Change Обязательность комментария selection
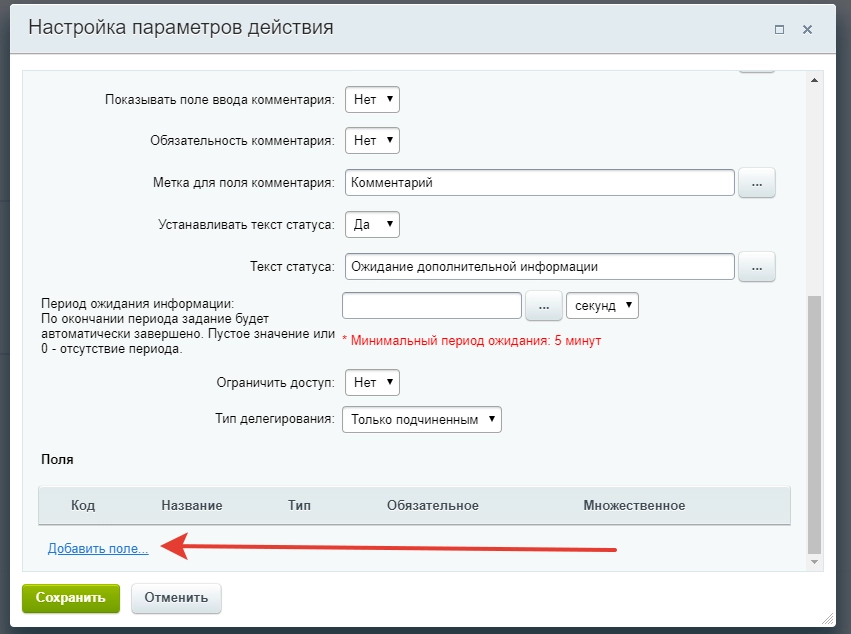Image resolution: width=851 pixels, height=634 pixels. coord(372,140)
